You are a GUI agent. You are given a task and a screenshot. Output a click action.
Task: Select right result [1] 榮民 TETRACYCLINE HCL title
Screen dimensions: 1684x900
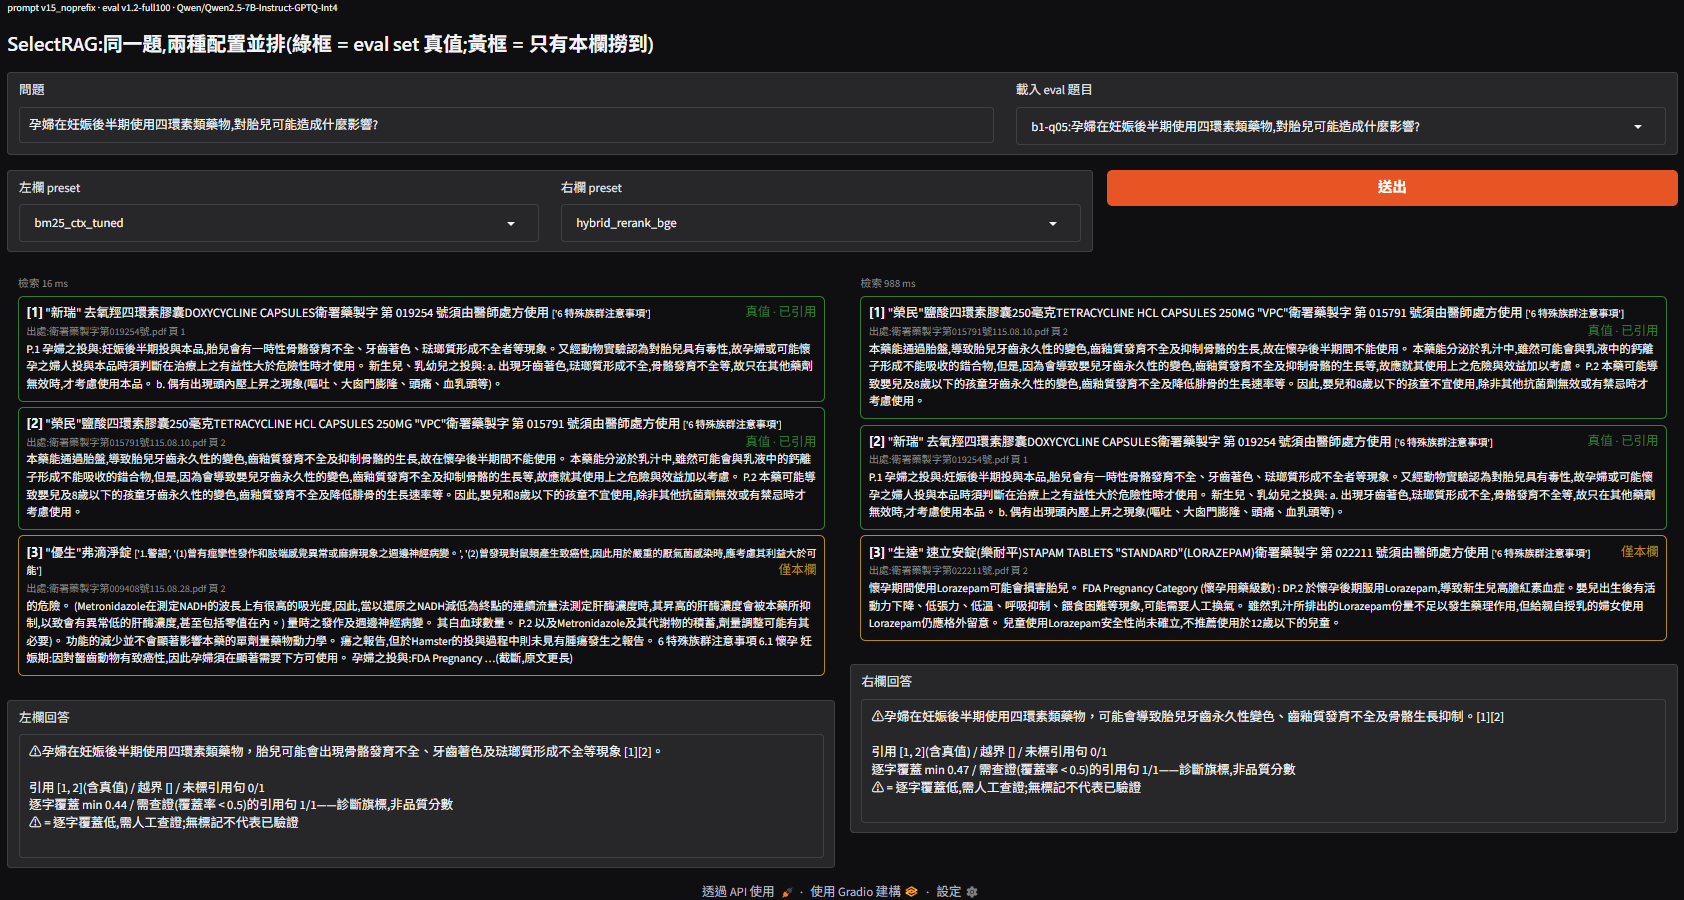click(1246, 313)
